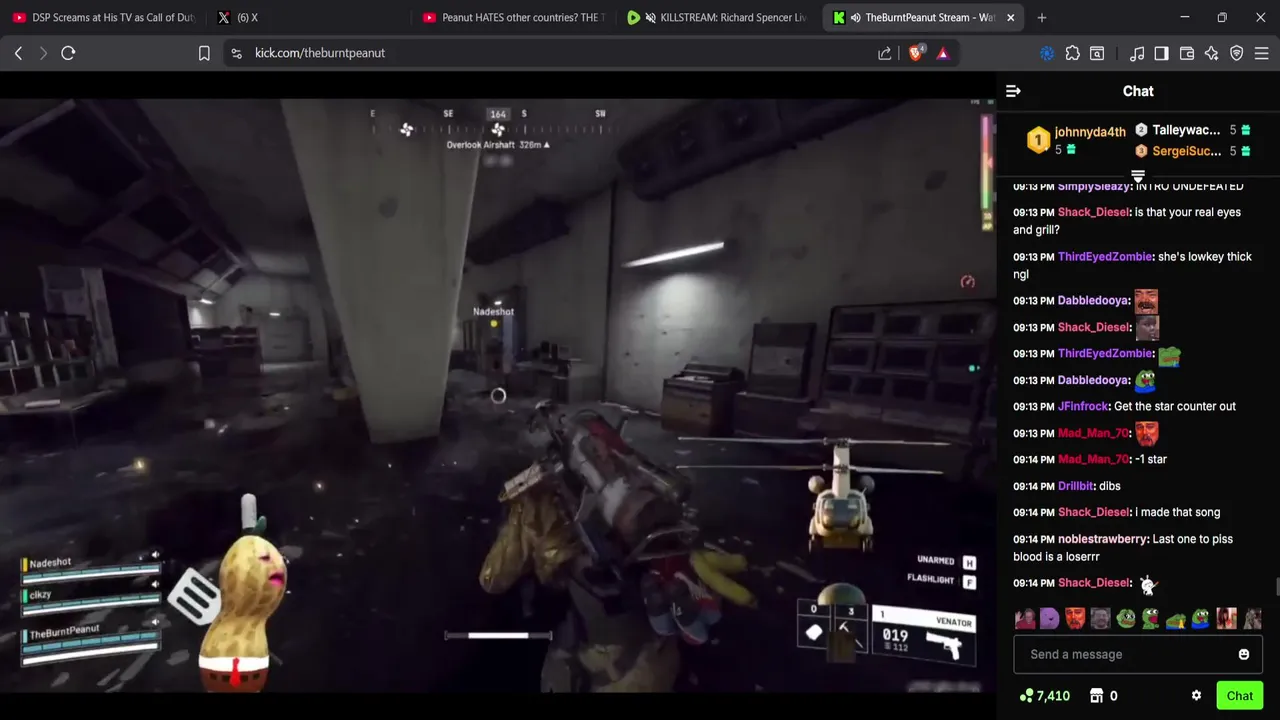Screen dimensions: 1280x720
Task: Unmute the KILLSTREAM tab audio icon
Action: tap(651, 18)
